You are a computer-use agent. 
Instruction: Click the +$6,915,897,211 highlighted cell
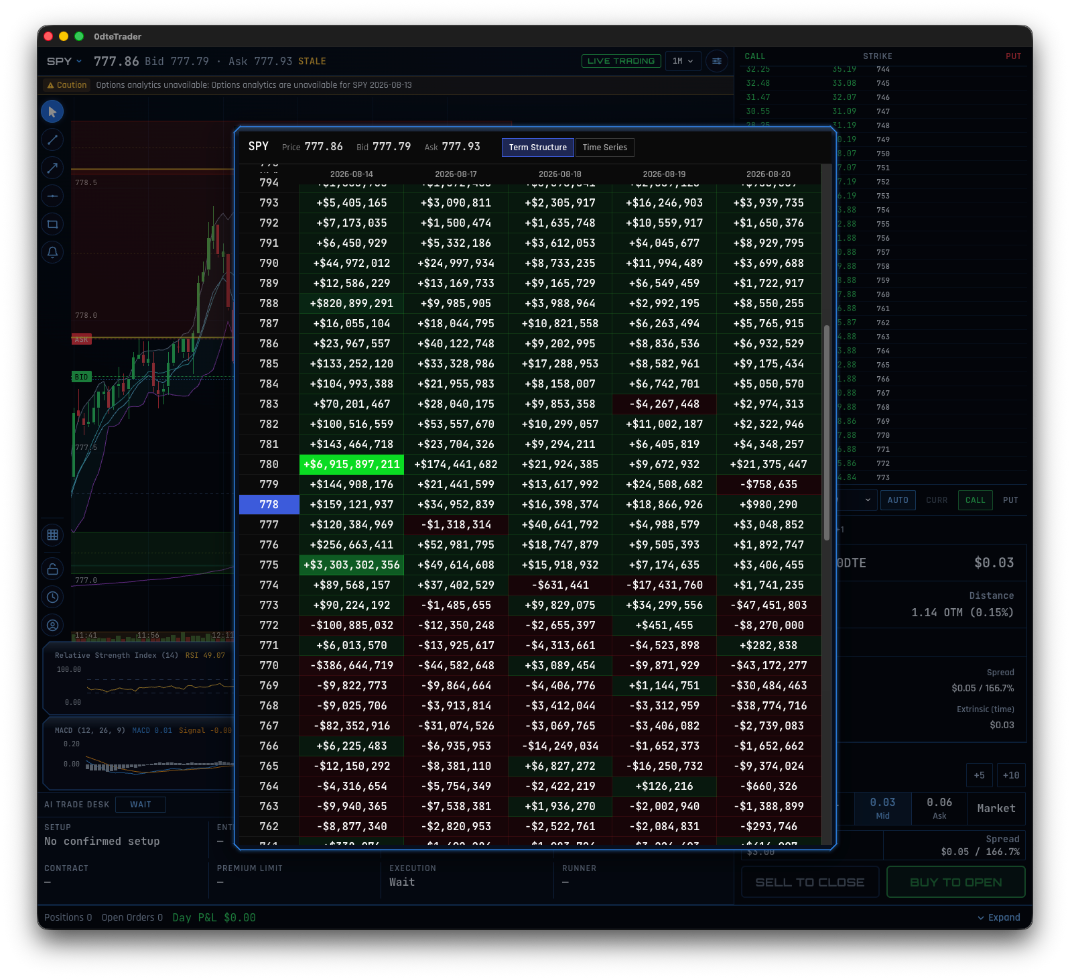pos(351,465)
